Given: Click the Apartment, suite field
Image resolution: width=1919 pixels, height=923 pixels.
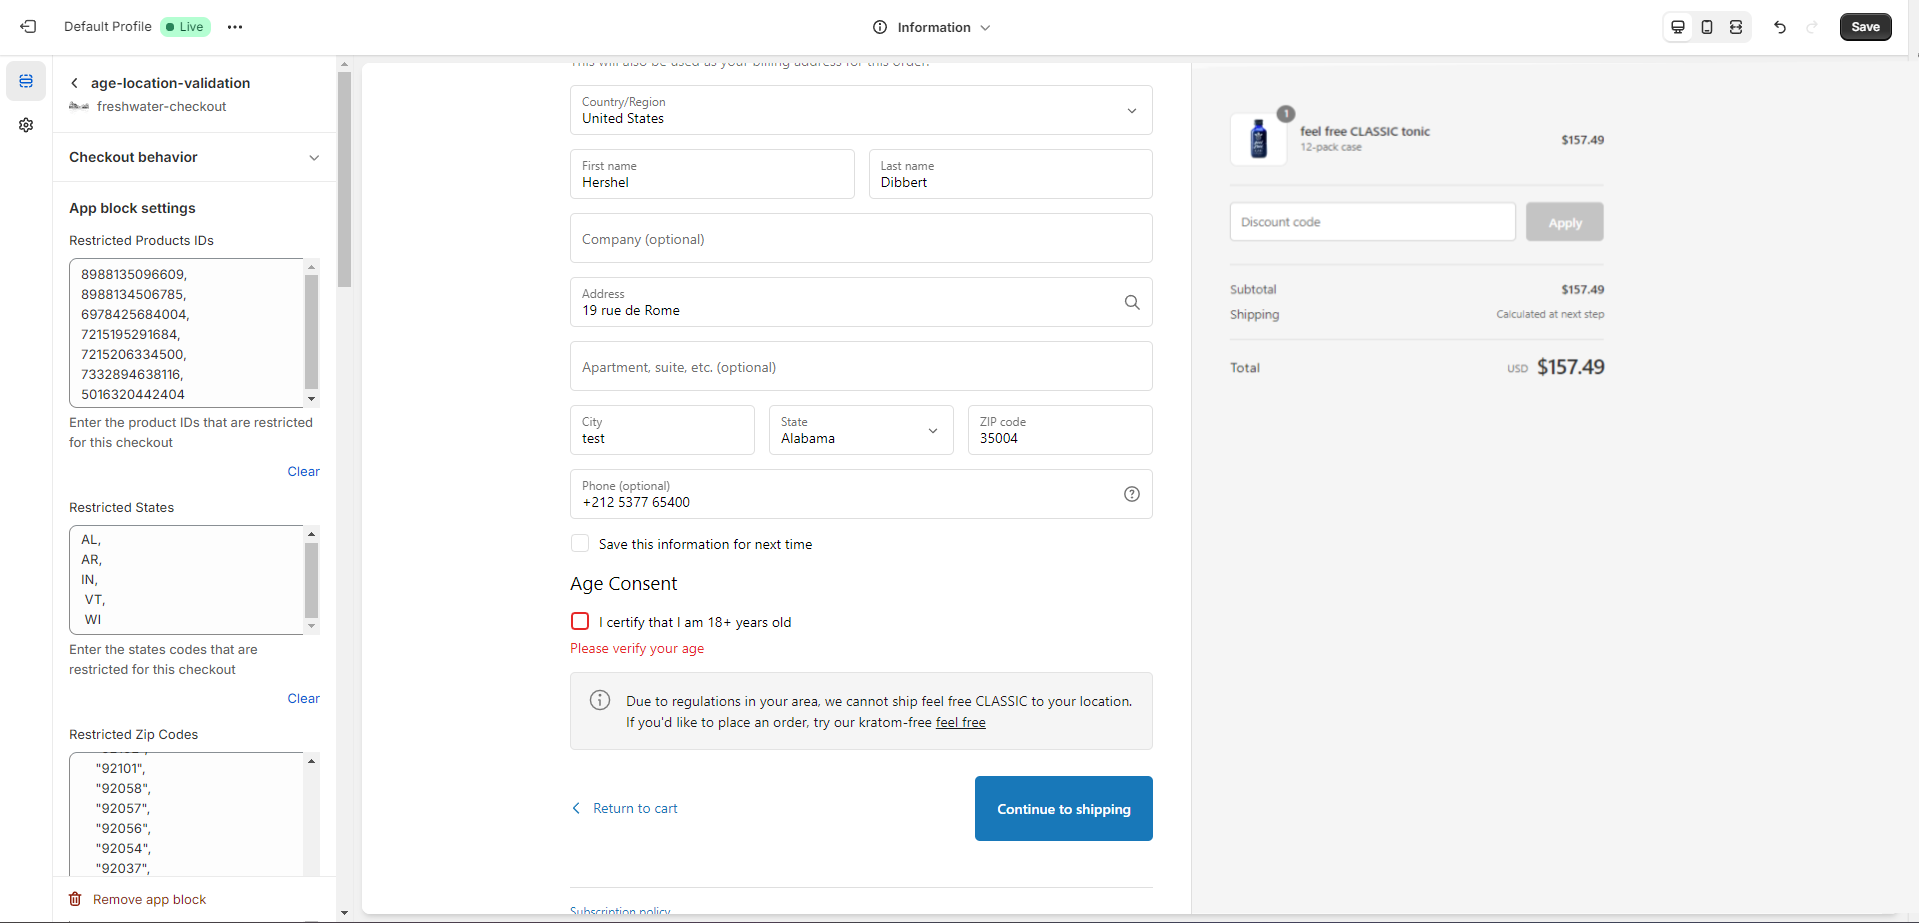Looking at the screenshot, I should coord(861,366).
